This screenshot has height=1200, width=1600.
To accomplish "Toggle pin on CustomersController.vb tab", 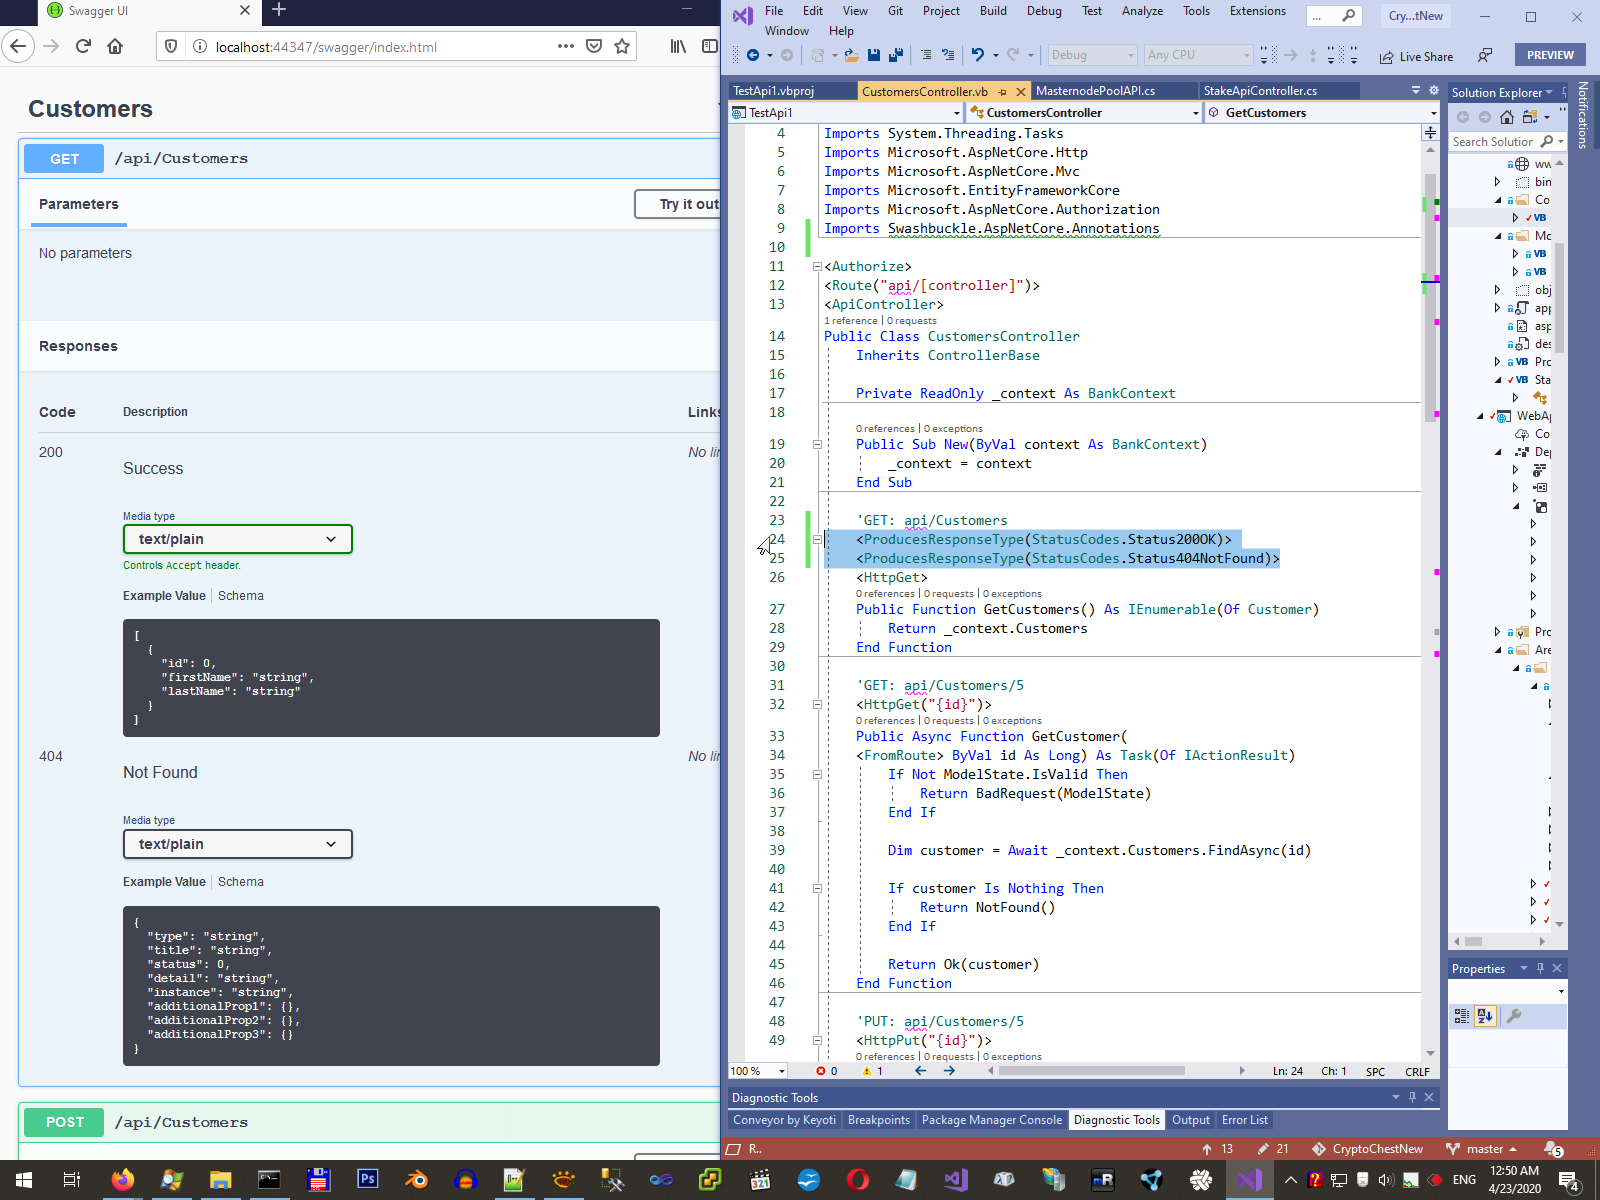I will 1002,91.
